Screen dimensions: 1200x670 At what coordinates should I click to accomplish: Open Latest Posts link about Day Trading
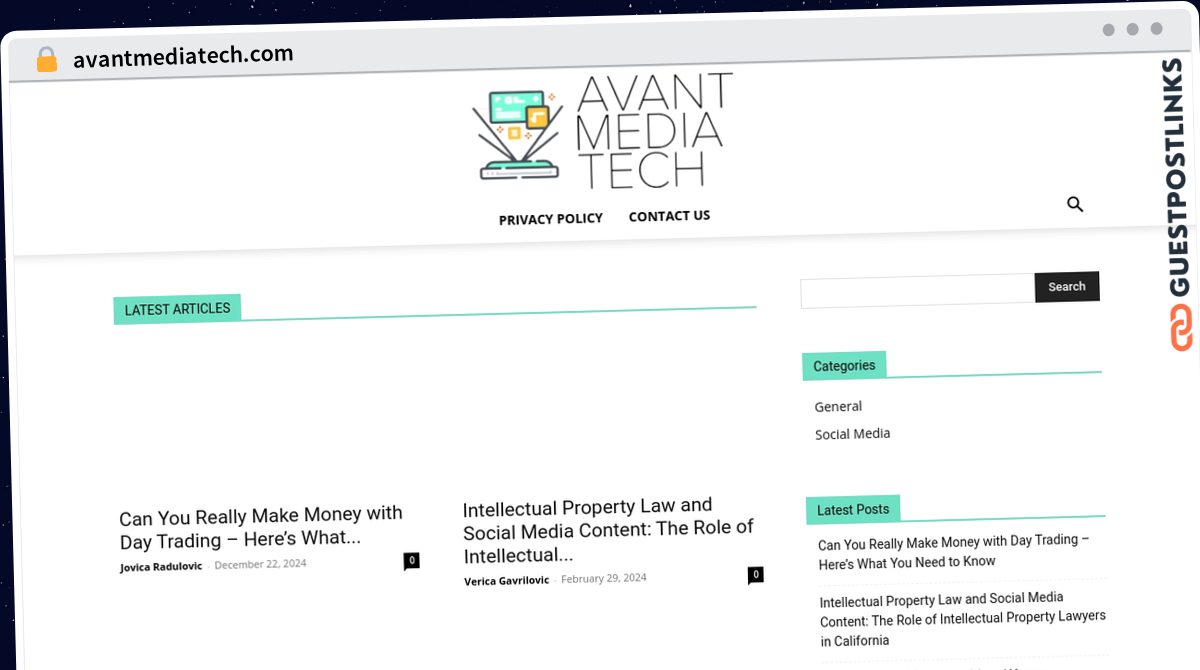954,551
